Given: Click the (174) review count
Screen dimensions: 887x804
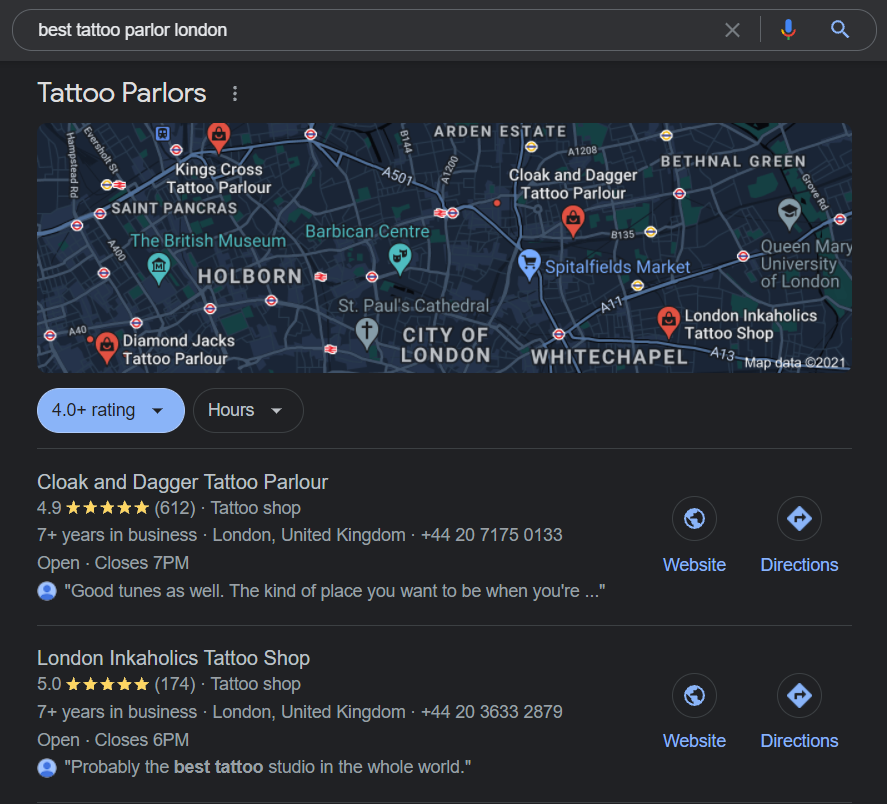Looking at the screenshot, I should (175, 684).
